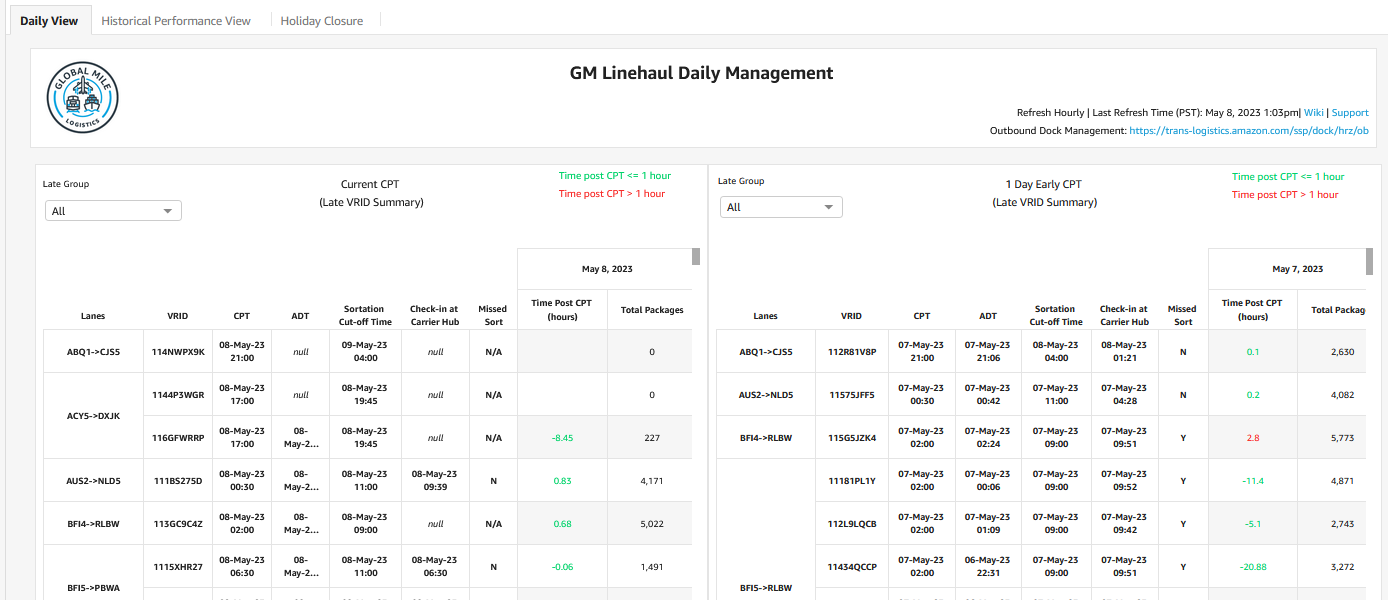Image resolution: width=1388 pixels, height=600 pixels.
Task: Click the May 8, 2023 column header
Action: [606, 268]
